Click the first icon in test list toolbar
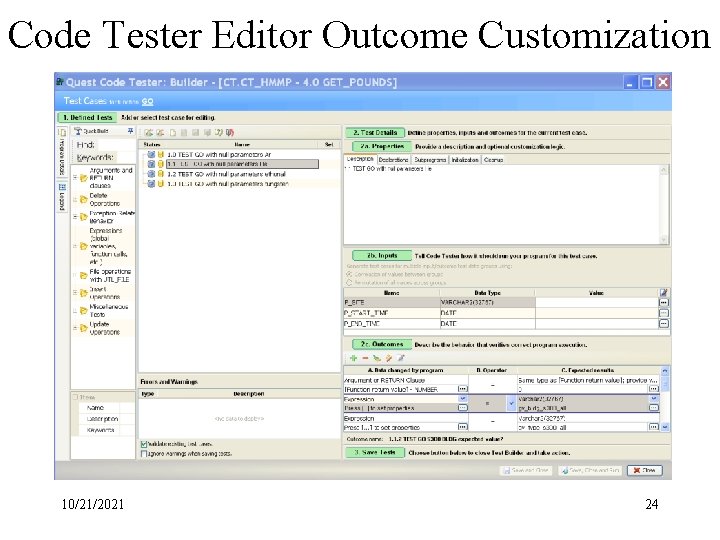 pos(148,133)
